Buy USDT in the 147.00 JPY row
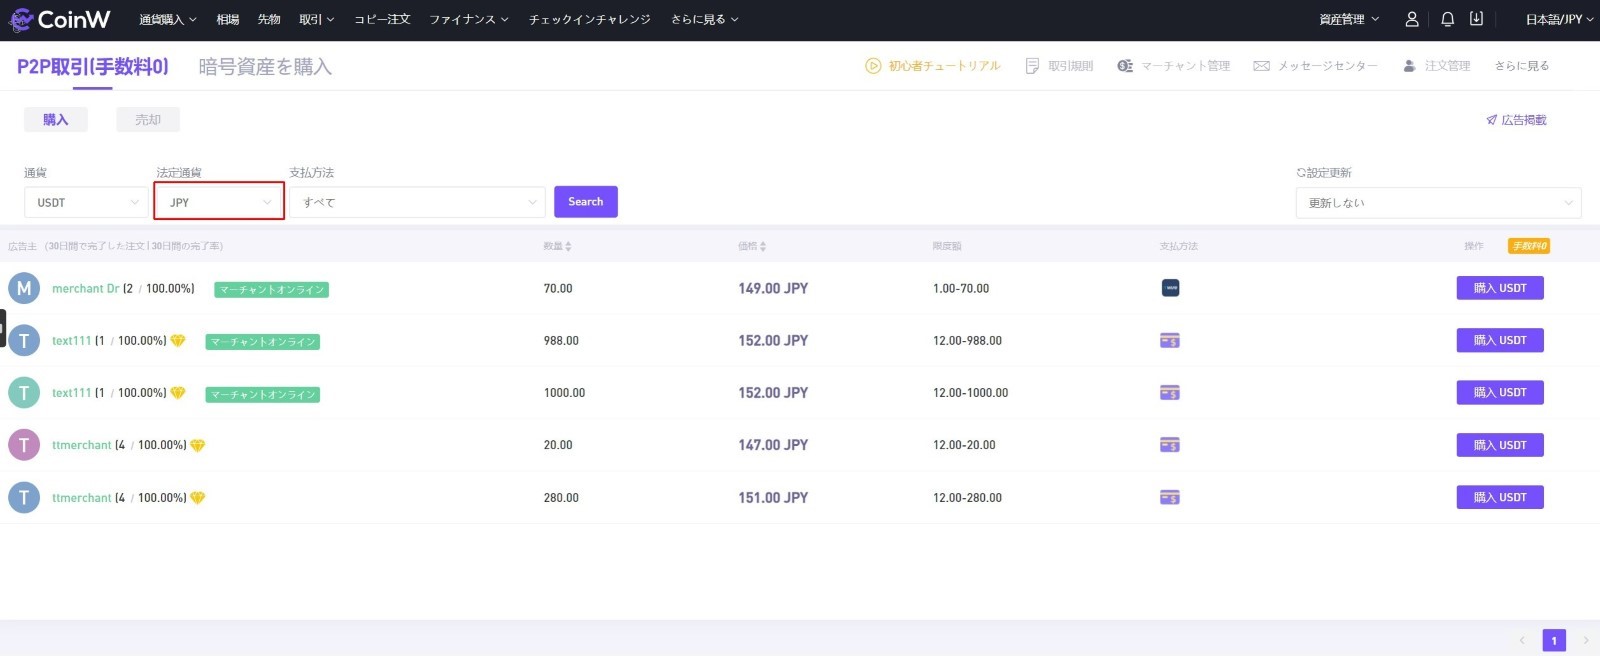 [1500, 445]
